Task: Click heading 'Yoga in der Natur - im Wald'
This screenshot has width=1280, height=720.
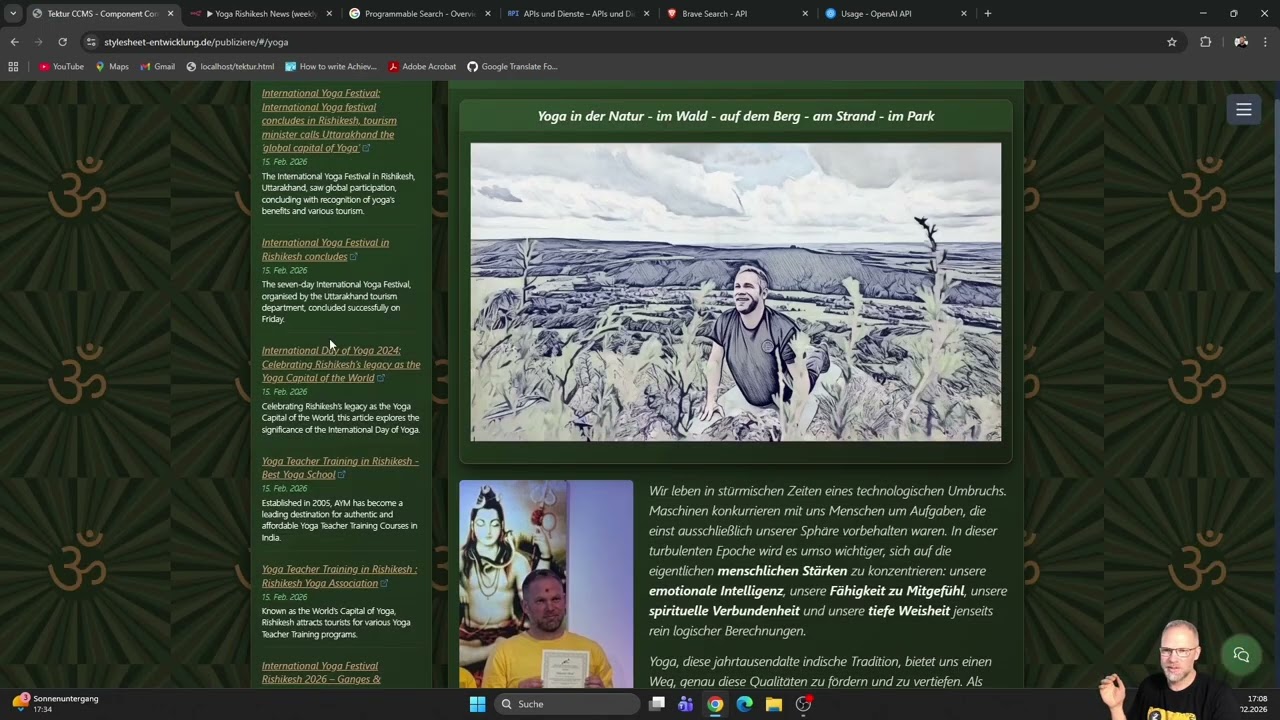Action: (736, 116)
